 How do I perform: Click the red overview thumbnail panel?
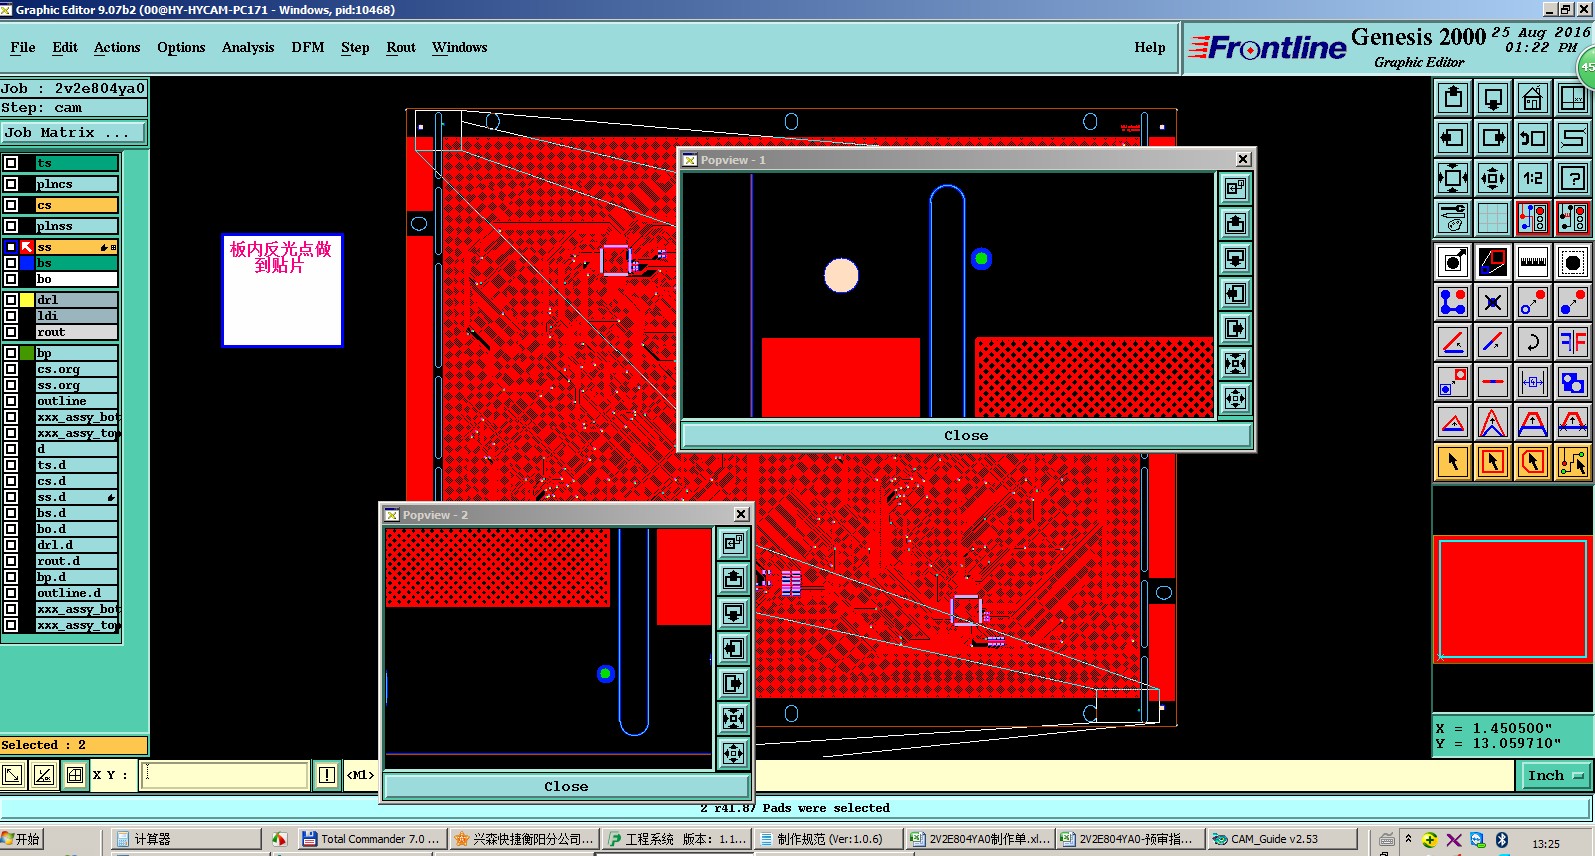[x=1512, y=599]
